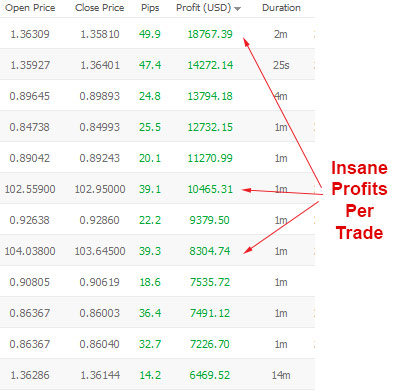The height and width of the screenshot is (391, 400).
Task: Click close price 0.86040
Action: tap(100, 344)
